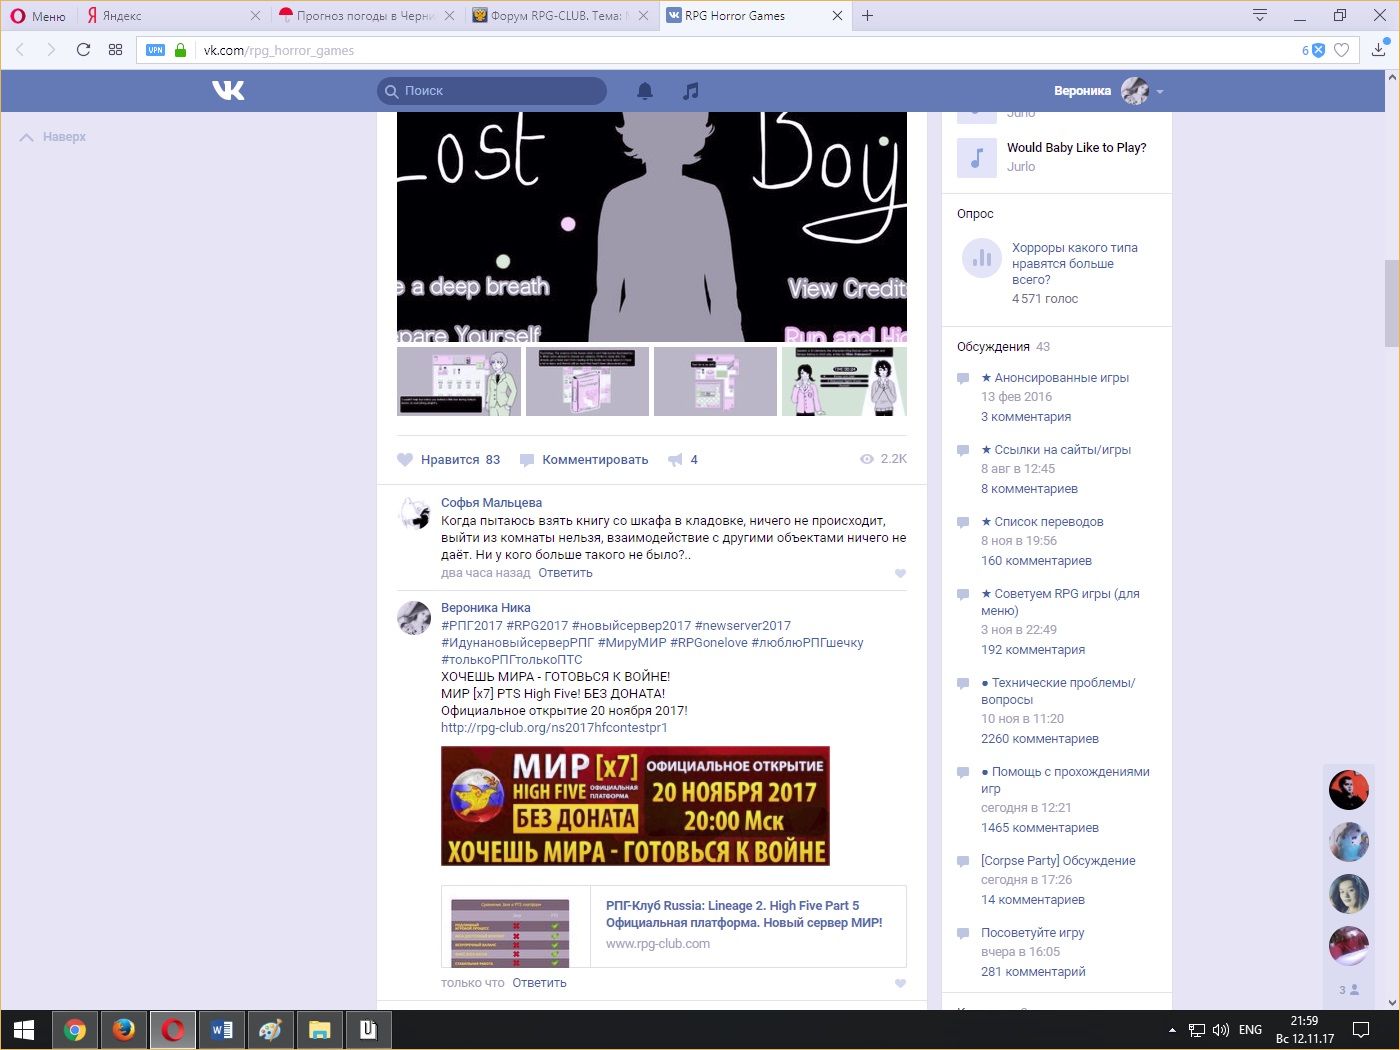Reply to Софья Мальцева's comment

[565, 573]
